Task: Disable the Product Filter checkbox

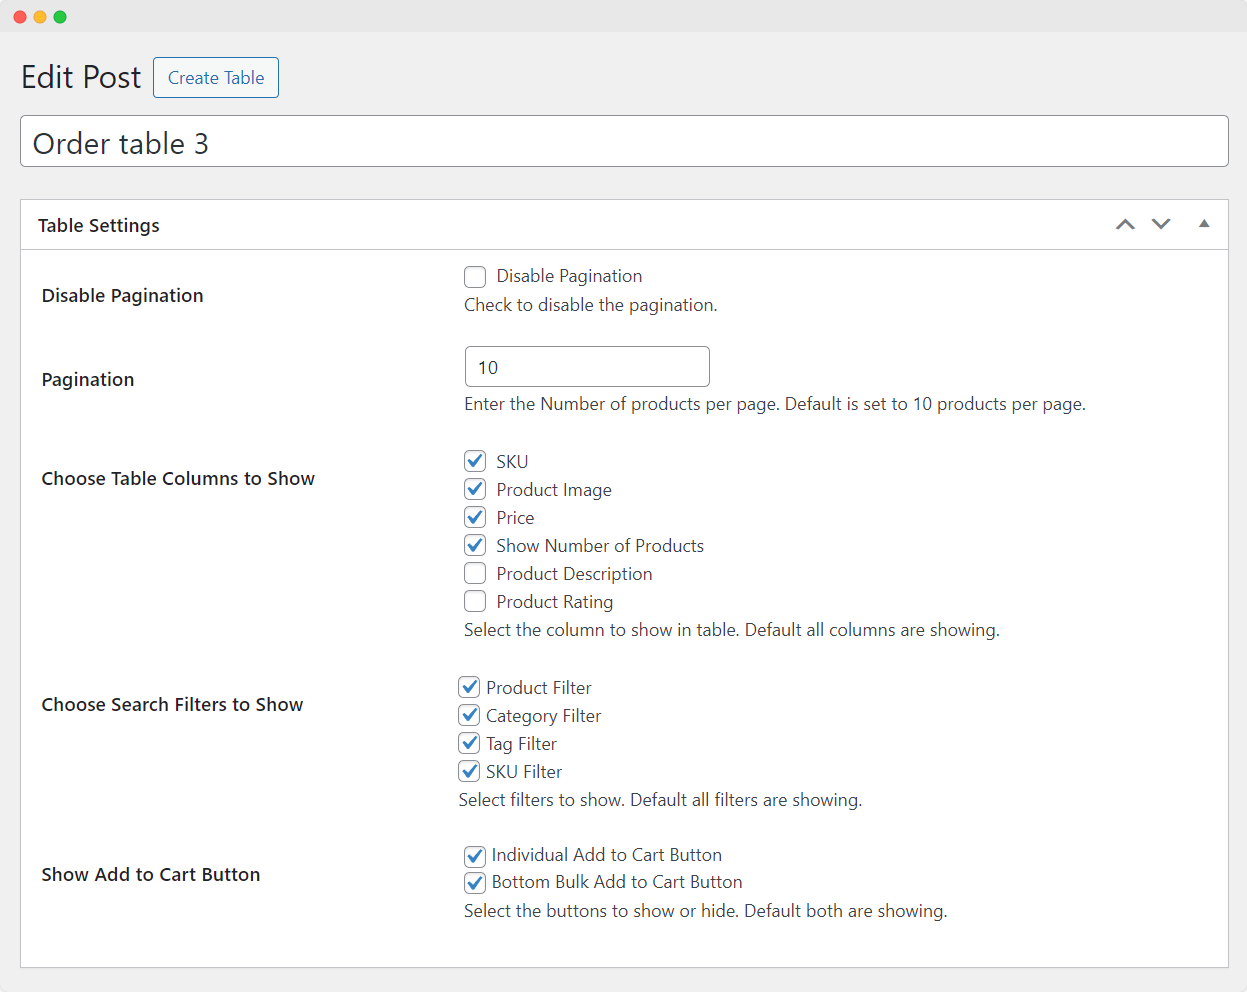Action: point(469,687)
